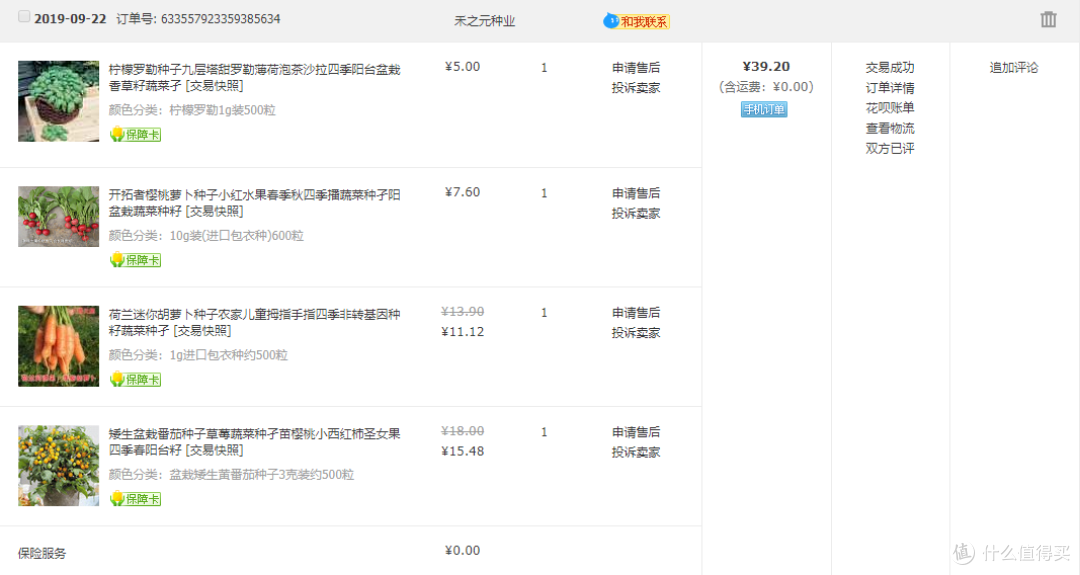Apply 申请售后 for 矮生番茄 item
The height and width of the screenshot is (575, 1080).
636,432
